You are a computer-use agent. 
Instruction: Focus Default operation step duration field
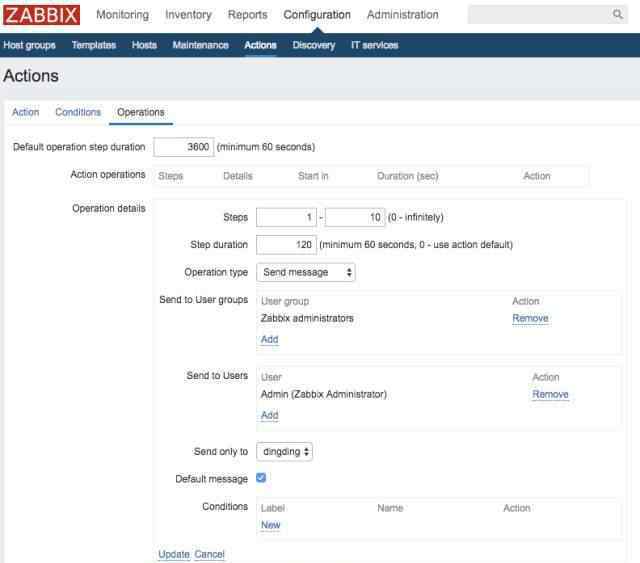tap(184, 147)
